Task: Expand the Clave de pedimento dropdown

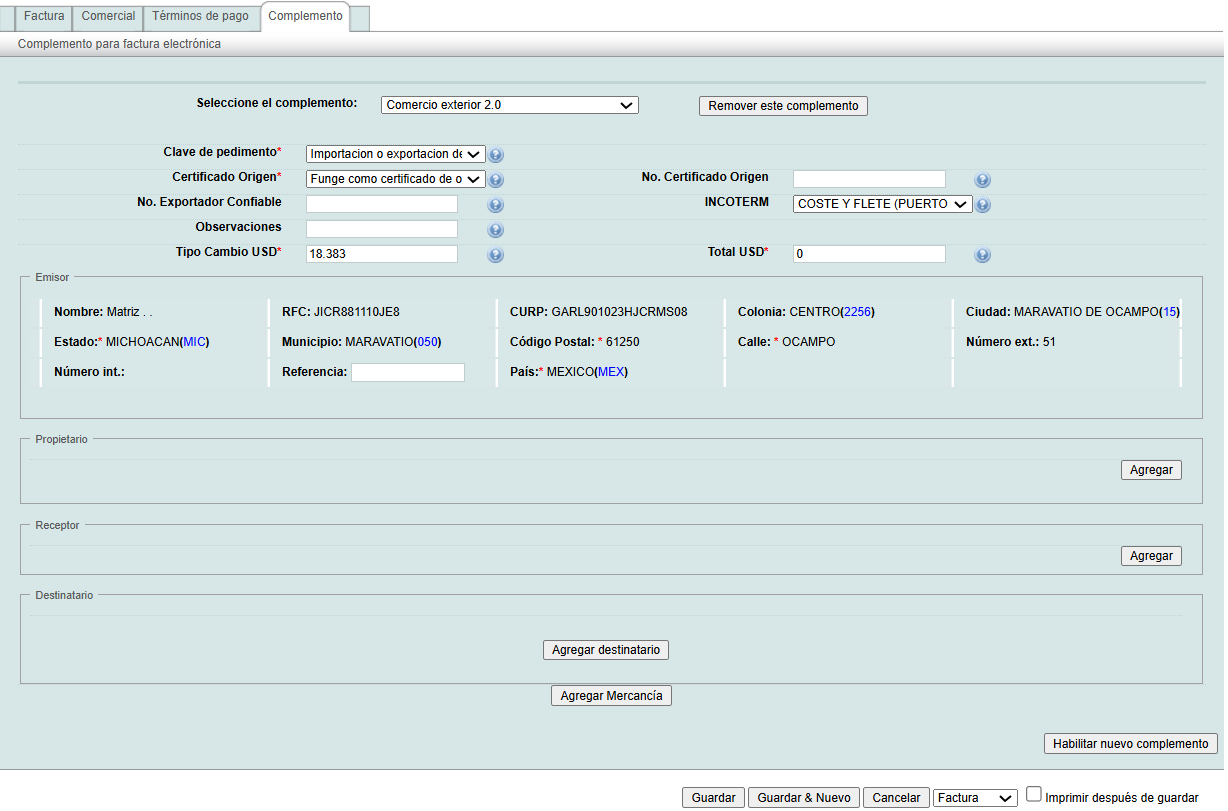Action: [395, 154]
